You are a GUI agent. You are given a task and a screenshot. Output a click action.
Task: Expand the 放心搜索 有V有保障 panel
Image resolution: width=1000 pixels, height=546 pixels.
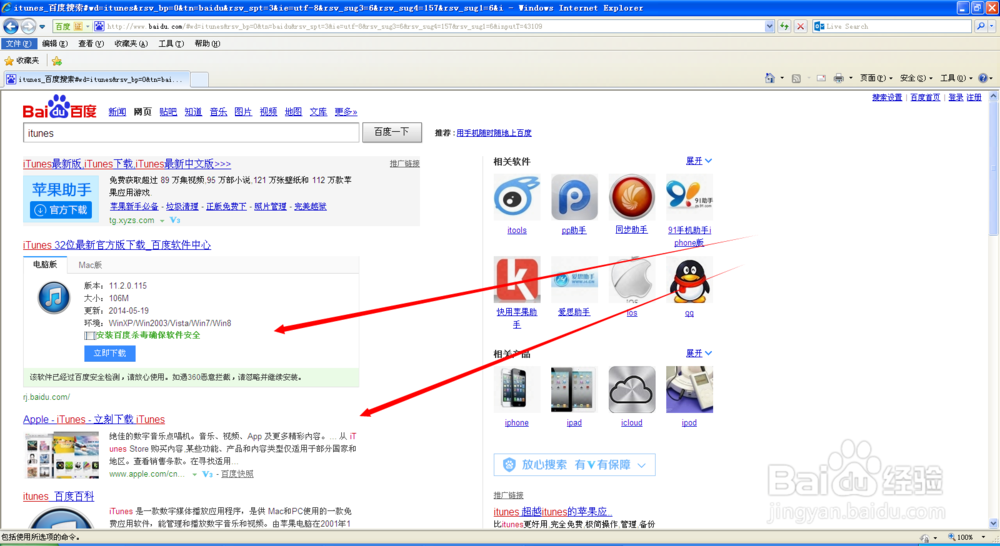[x=574, y=464]
